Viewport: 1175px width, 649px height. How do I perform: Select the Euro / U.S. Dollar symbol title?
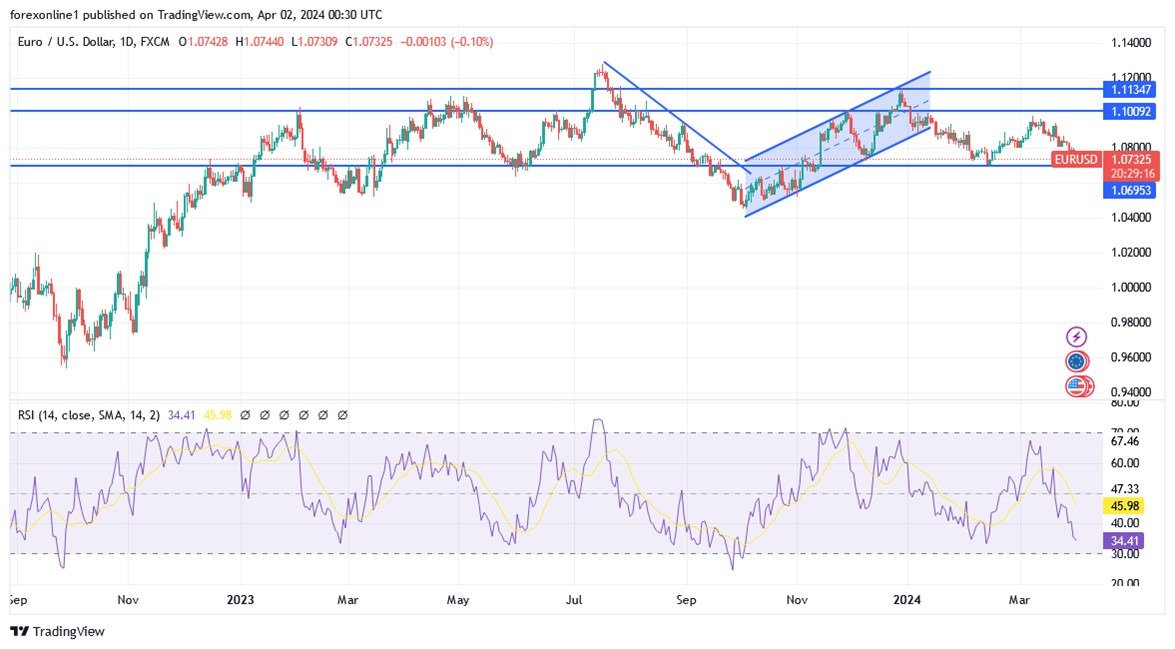tap(65, 43)
